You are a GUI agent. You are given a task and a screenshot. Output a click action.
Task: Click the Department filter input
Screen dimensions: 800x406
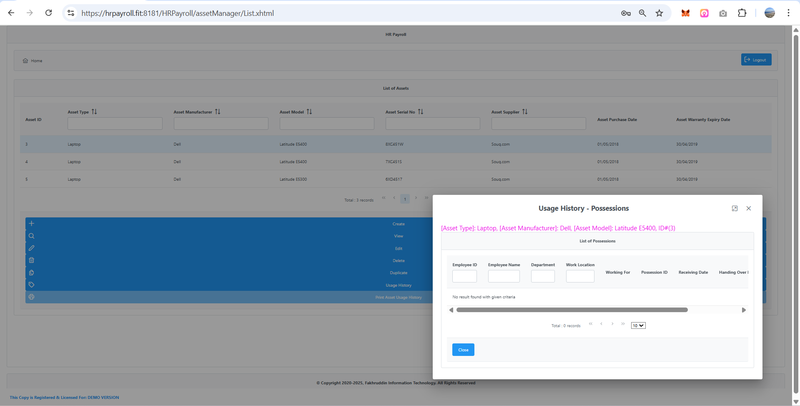[543, 276]
